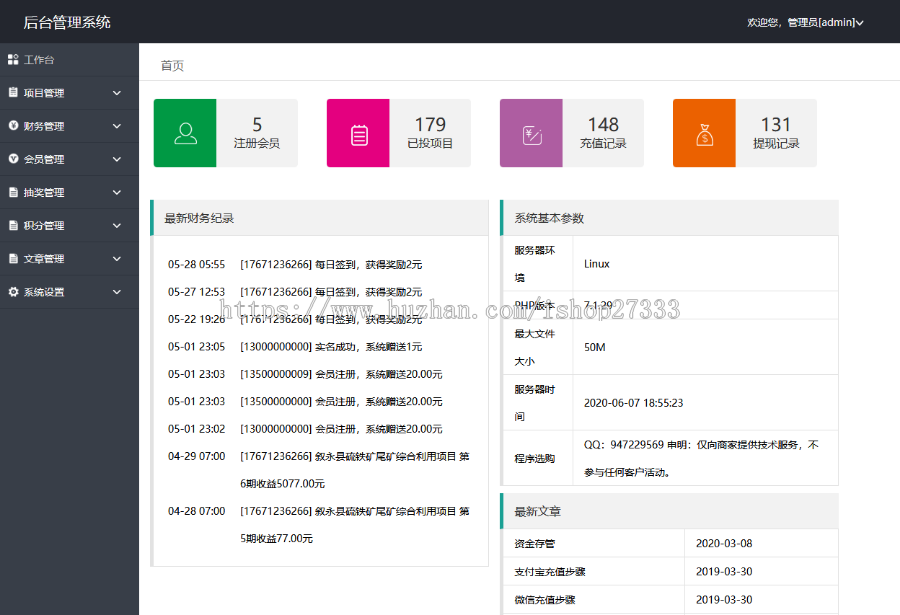The height and width of the screenshot is (615, 900).
Task: Click the 会员管理 round icon
Action: [x=13, y=159]
